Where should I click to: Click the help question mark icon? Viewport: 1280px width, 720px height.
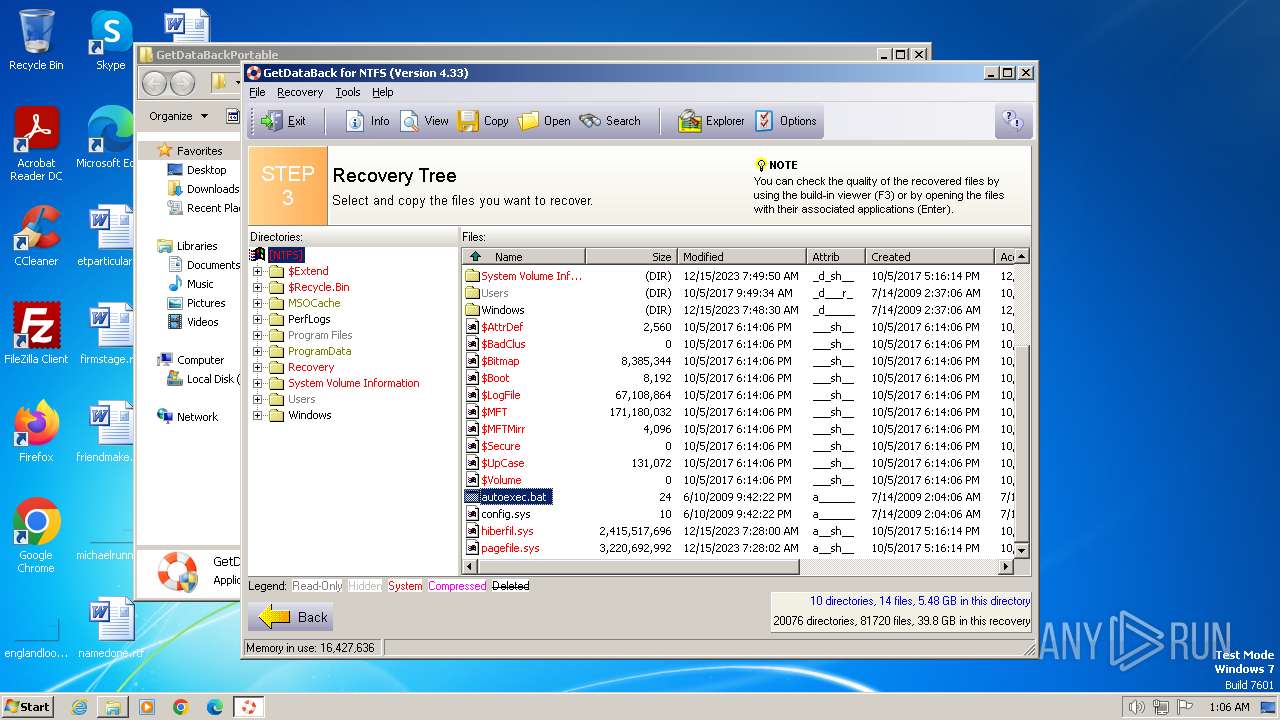pos(1013,121)
